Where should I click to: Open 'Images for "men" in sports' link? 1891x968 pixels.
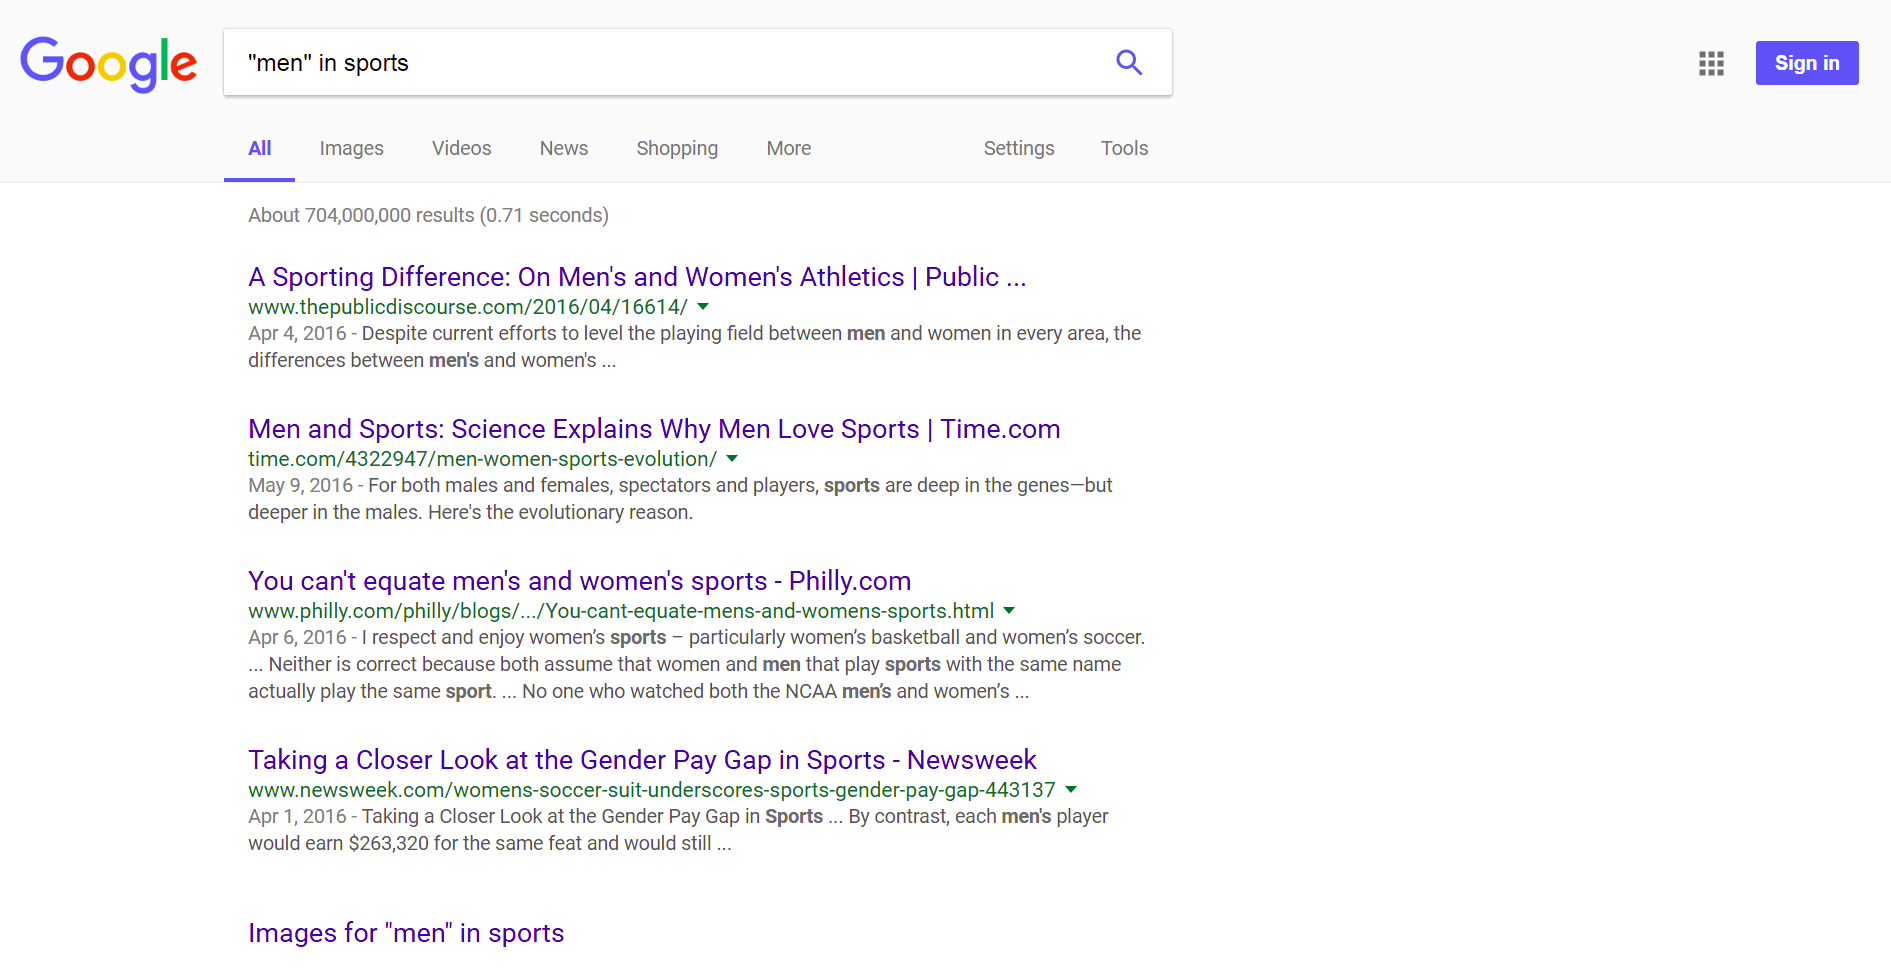pos(406,933)
